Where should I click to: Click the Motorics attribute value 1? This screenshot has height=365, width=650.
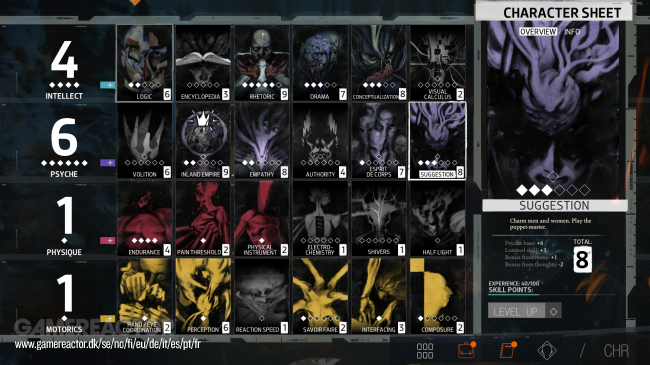[64, 294]
